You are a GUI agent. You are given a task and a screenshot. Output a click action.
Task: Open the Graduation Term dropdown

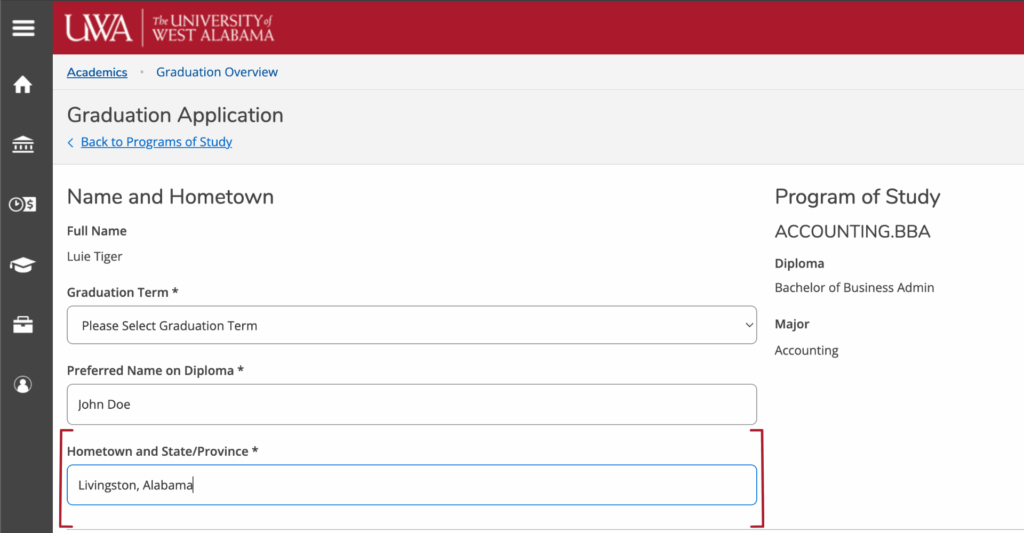pyautogui.click(x=411, y=325)
